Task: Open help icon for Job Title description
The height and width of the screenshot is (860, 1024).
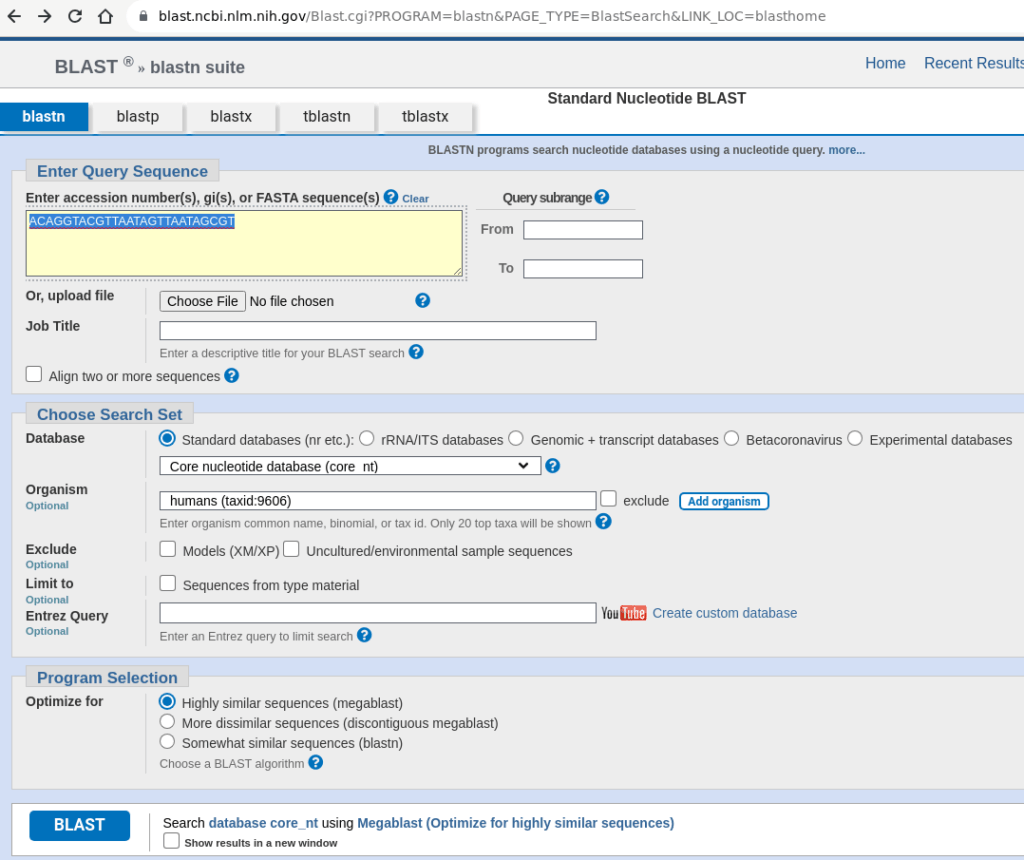Action: click(x=416, y=353)
